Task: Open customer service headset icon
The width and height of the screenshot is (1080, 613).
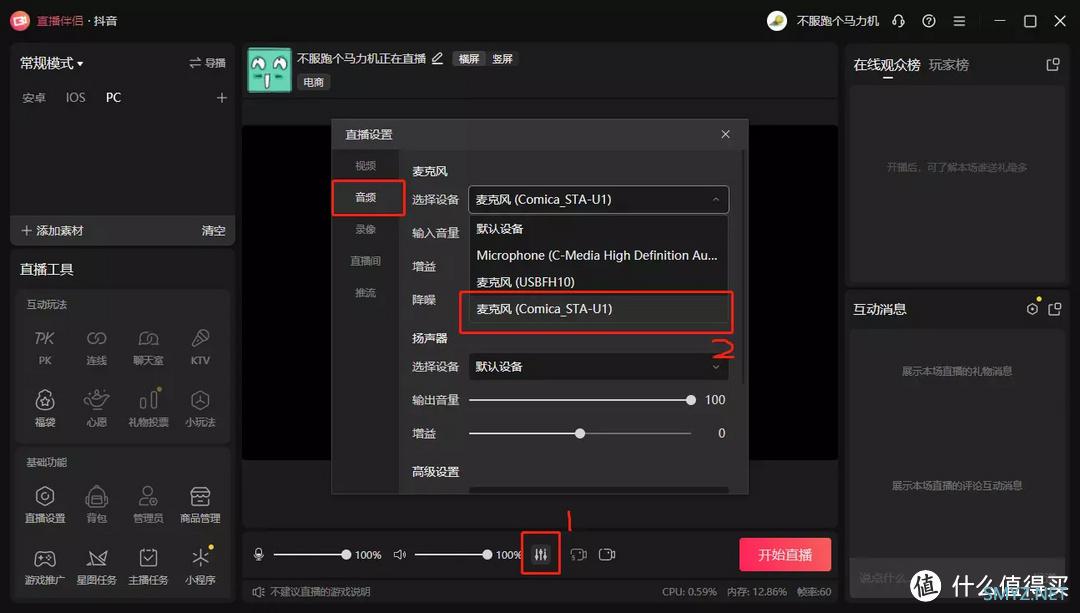Action: pos(898,21)
